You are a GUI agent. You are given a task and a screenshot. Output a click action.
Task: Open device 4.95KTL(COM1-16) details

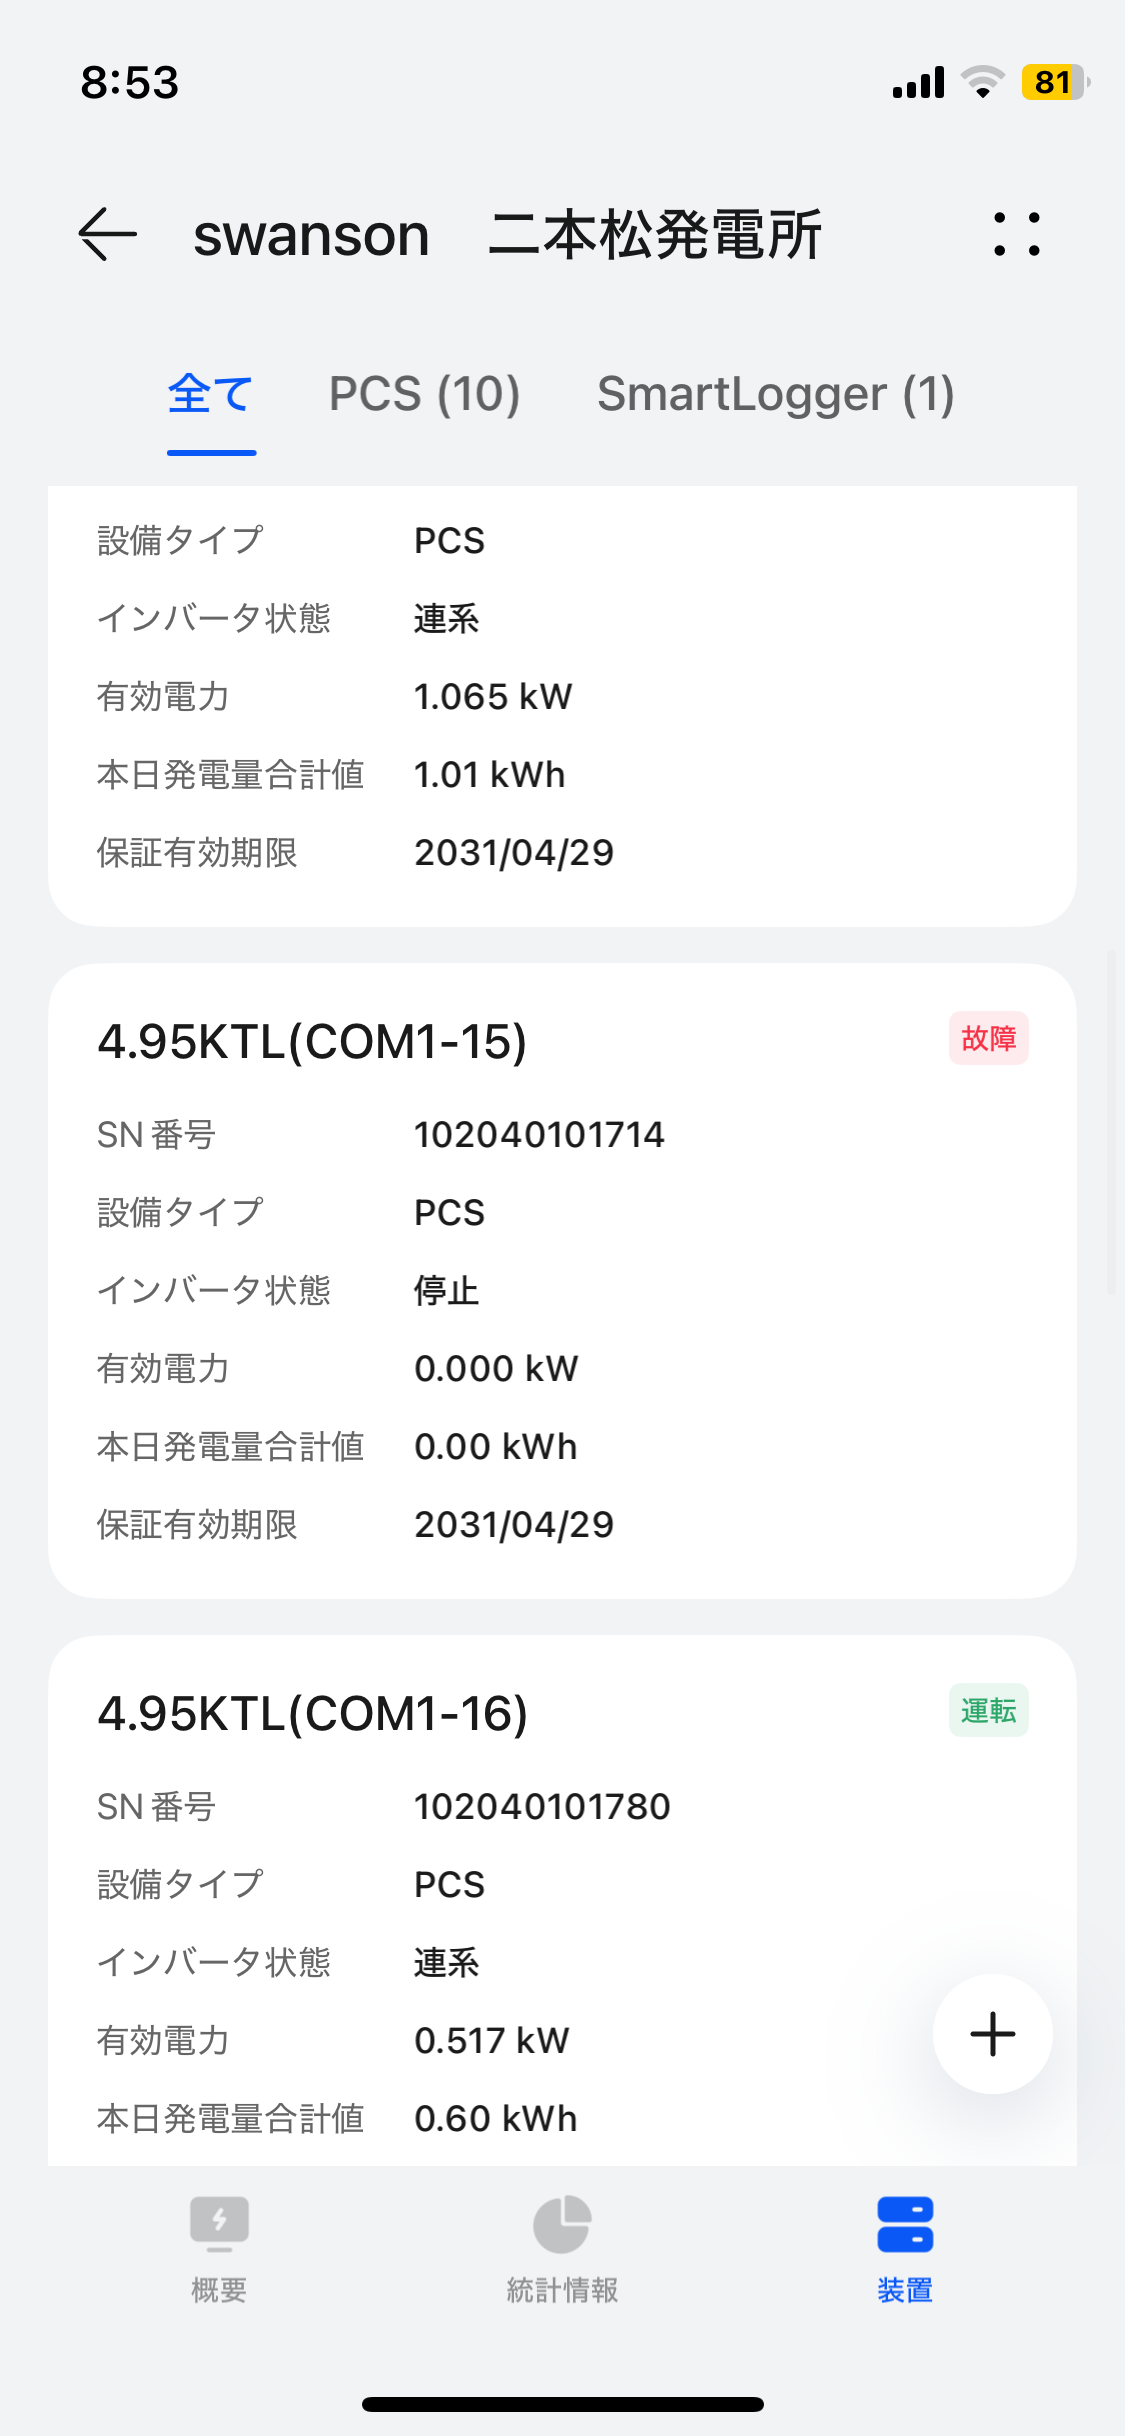[312, 1714]
